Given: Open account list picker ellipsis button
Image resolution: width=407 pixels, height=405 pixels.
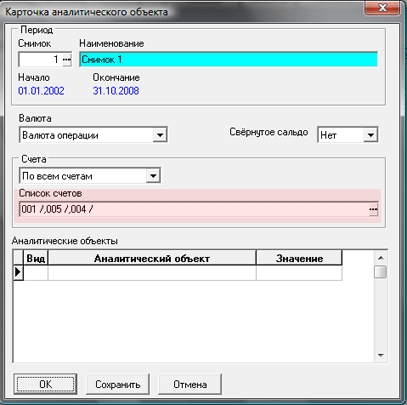Looking at the screenshot, I should tap(373, 209).
